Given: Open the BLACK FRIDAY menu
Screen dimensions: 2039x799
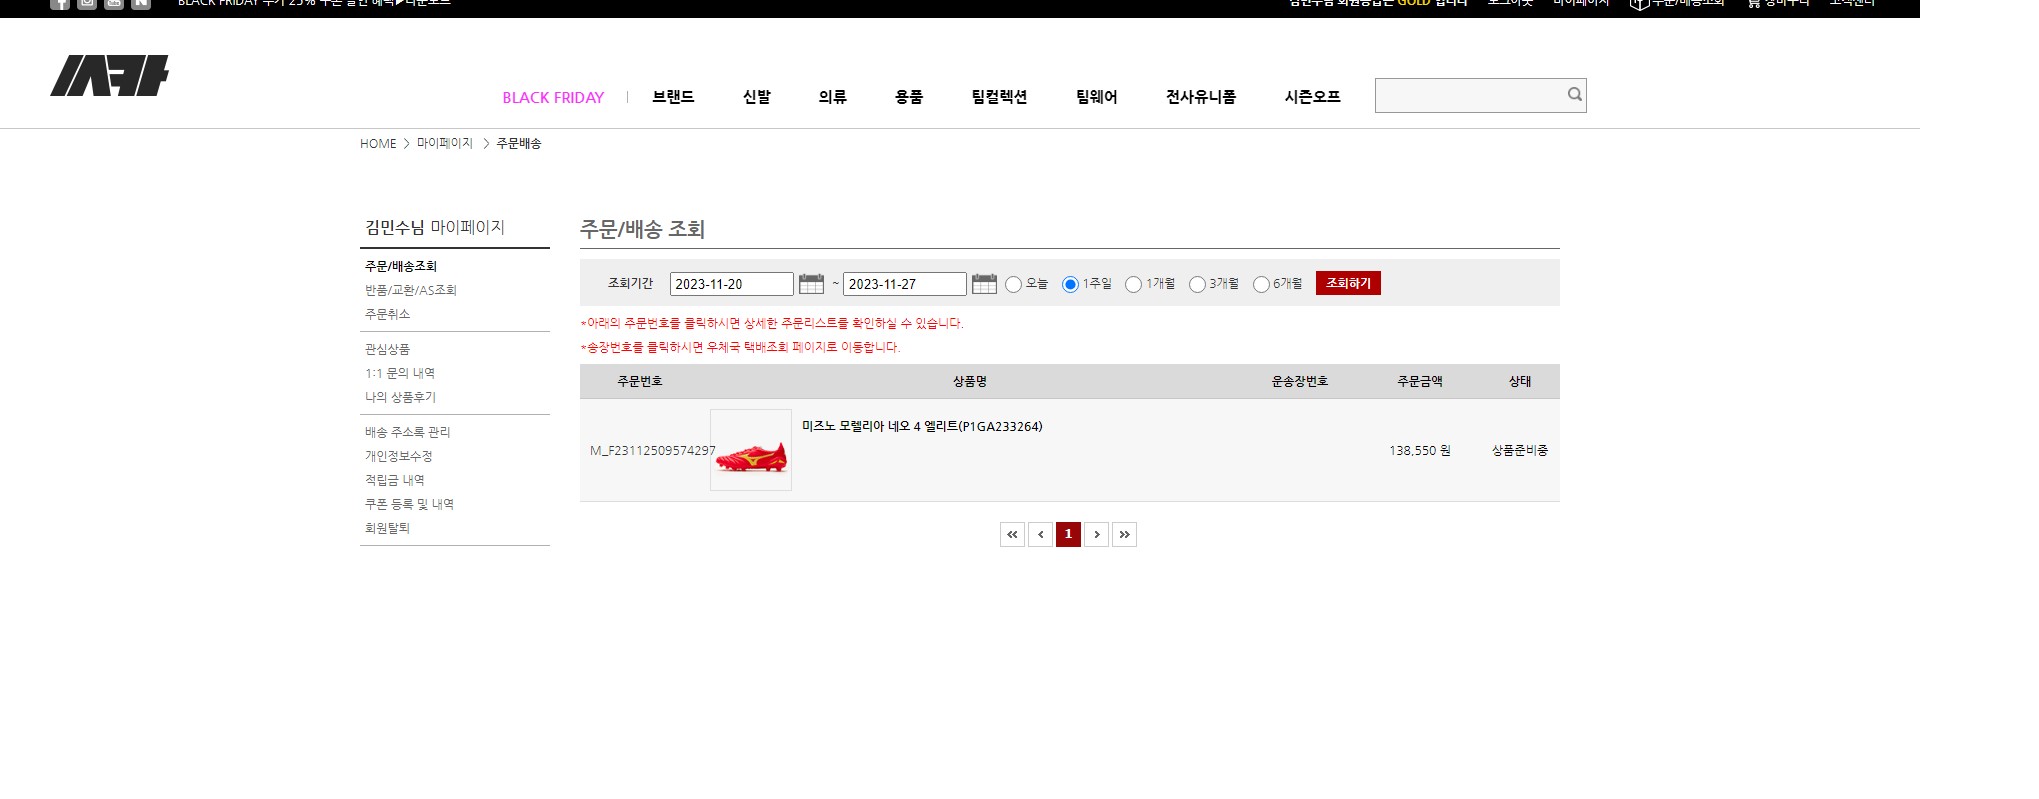Looking at the screenshot, I should (x=553, y=97).
